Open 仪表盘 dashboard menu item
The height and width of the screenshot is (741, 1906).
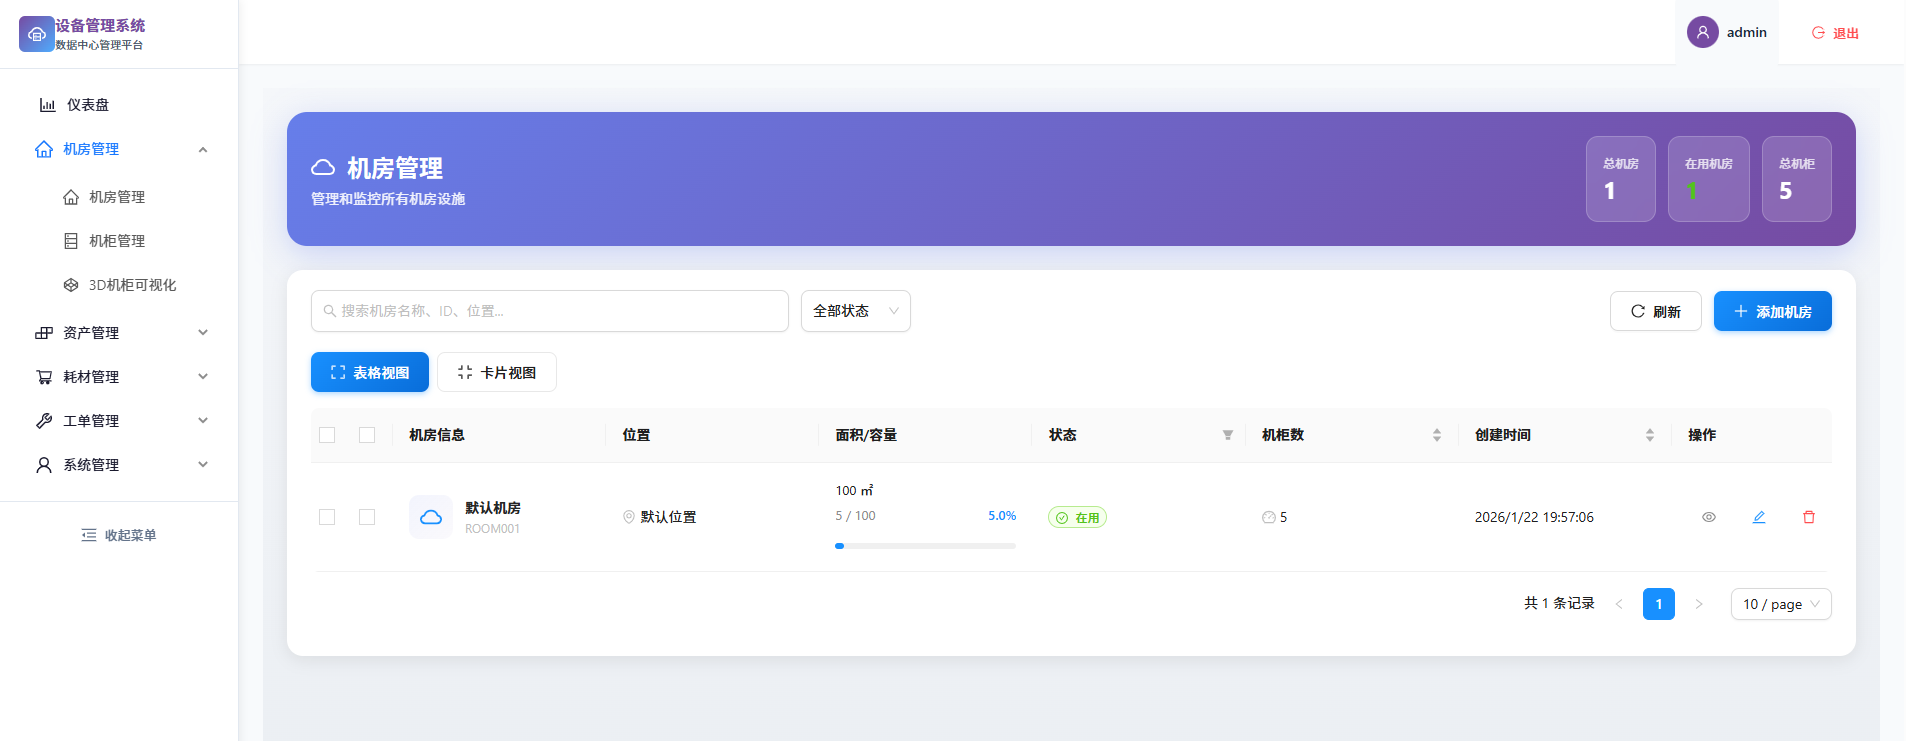tap(119, 105)
